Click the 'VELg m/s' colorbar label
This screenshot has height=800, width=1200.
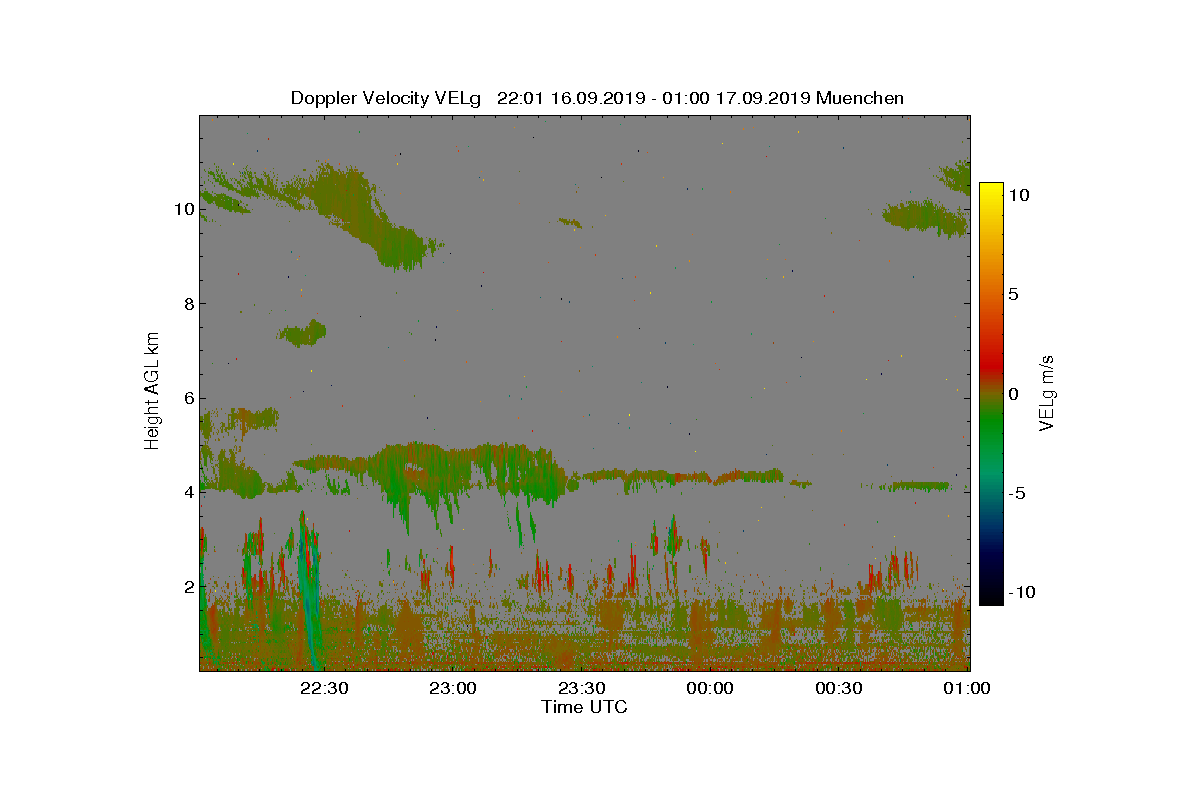click(x=1047, y=392)
